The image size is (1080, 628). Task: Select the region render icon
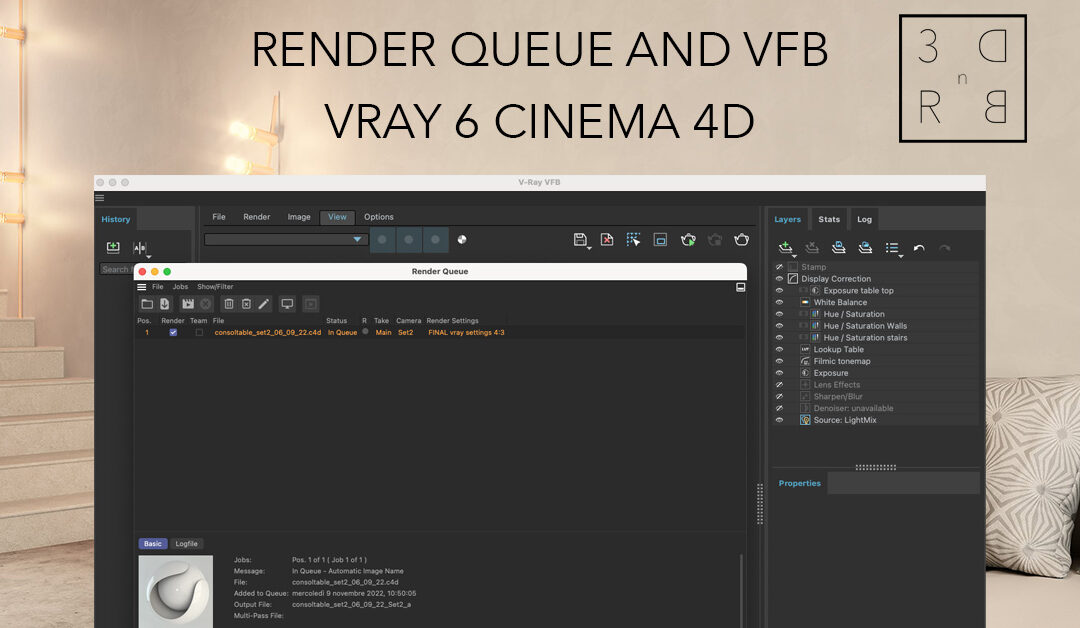tap(633, 239)
